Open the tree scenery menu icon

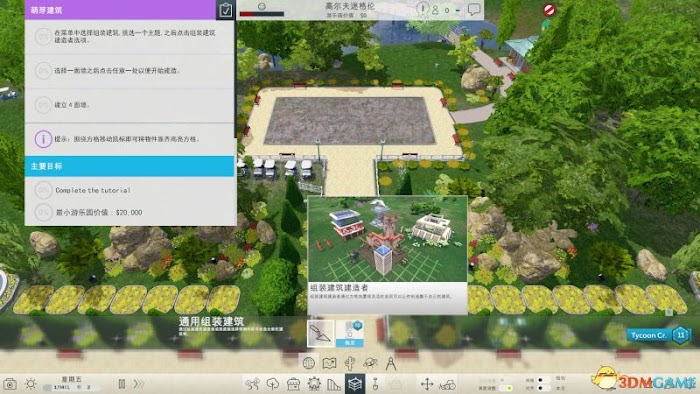click(272, 384)
